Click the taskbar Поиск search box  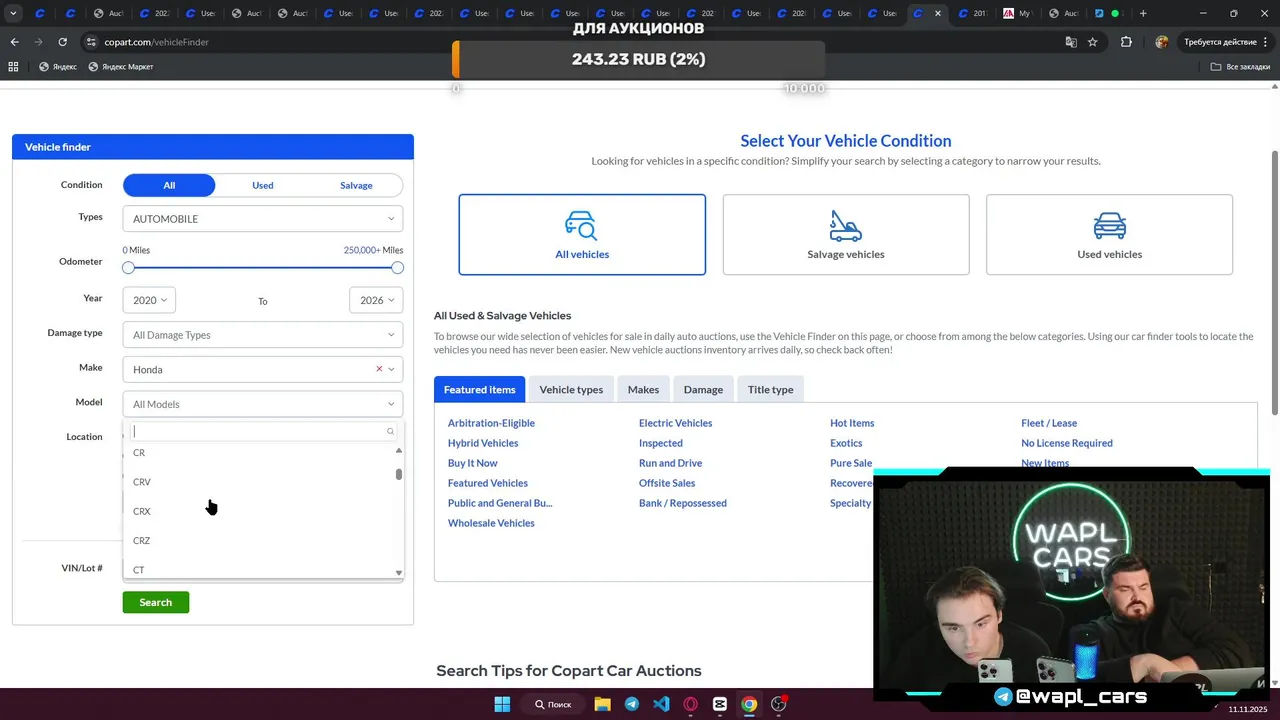tap(553, 704)
